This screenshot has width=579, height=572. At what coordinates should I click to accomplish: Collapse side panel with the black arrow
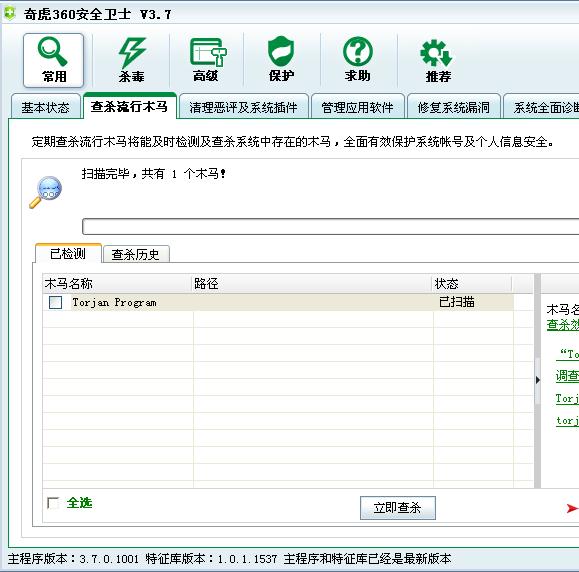click(538, 380)
